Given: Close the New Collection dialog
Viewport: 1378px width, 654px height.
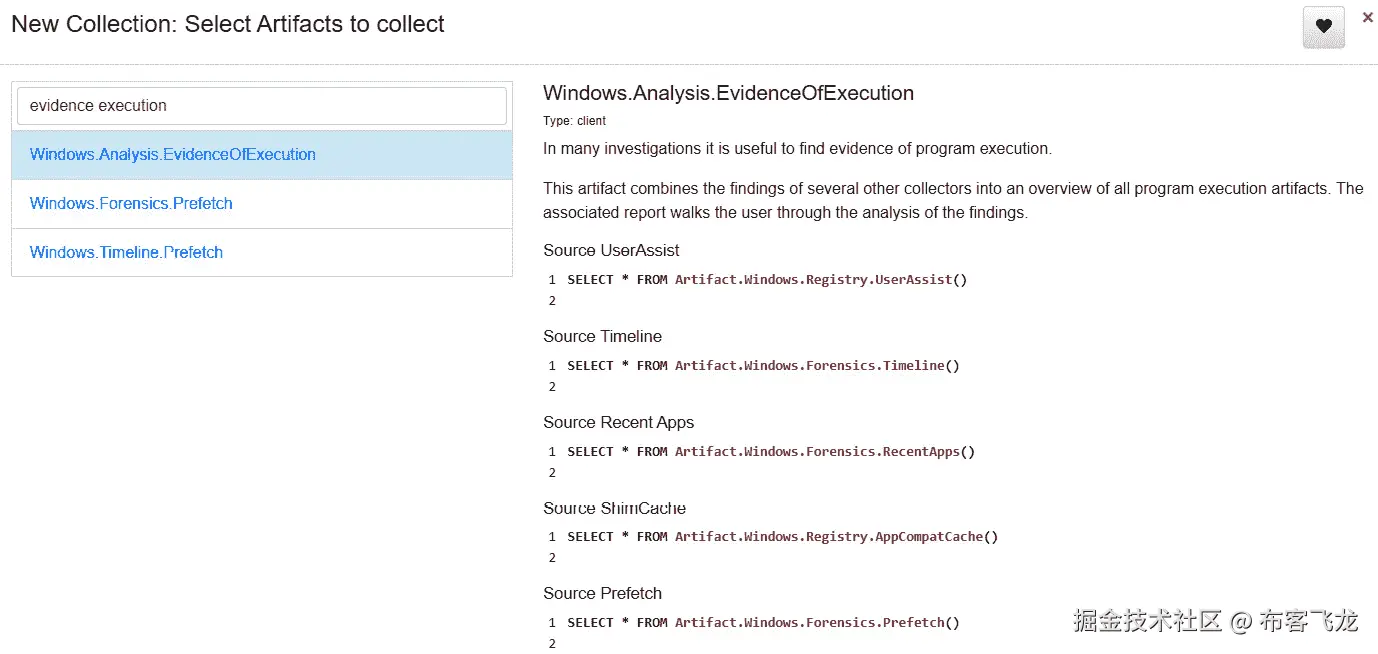Looking at the screenshot, I should click(x=1367, y=17).
